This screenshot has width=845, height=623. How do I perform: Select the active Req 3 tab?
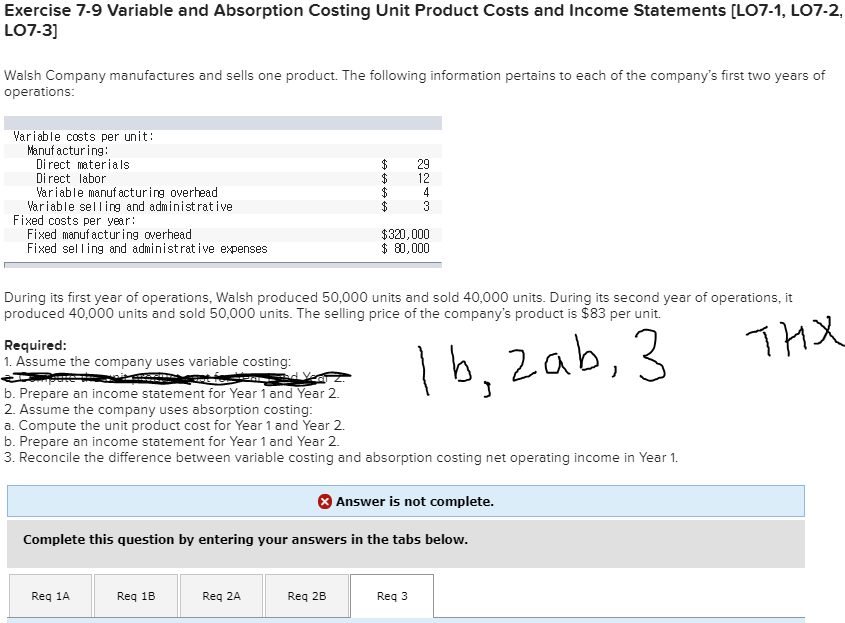pyautogui.click(x=391, y=595)
